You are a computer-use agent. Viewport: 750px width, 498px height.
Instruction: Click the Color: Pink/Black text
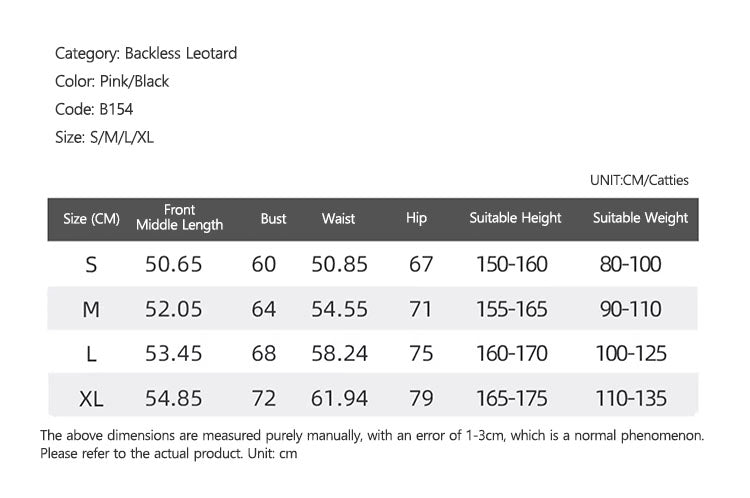[x=112, y=81]
